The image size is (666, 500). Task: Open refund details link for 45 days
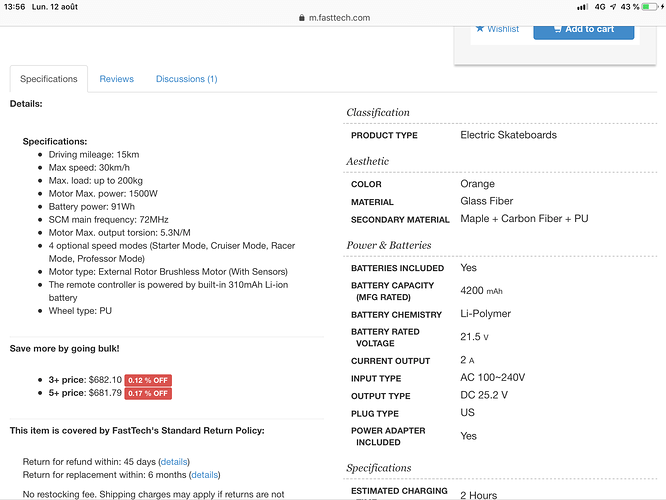(174, 462)
